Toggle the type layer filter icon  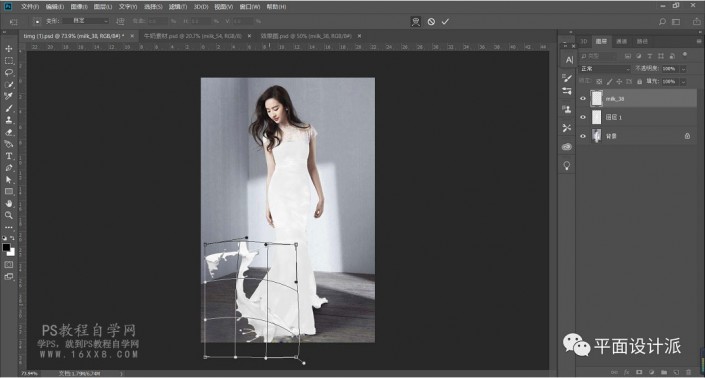[650, 56]
